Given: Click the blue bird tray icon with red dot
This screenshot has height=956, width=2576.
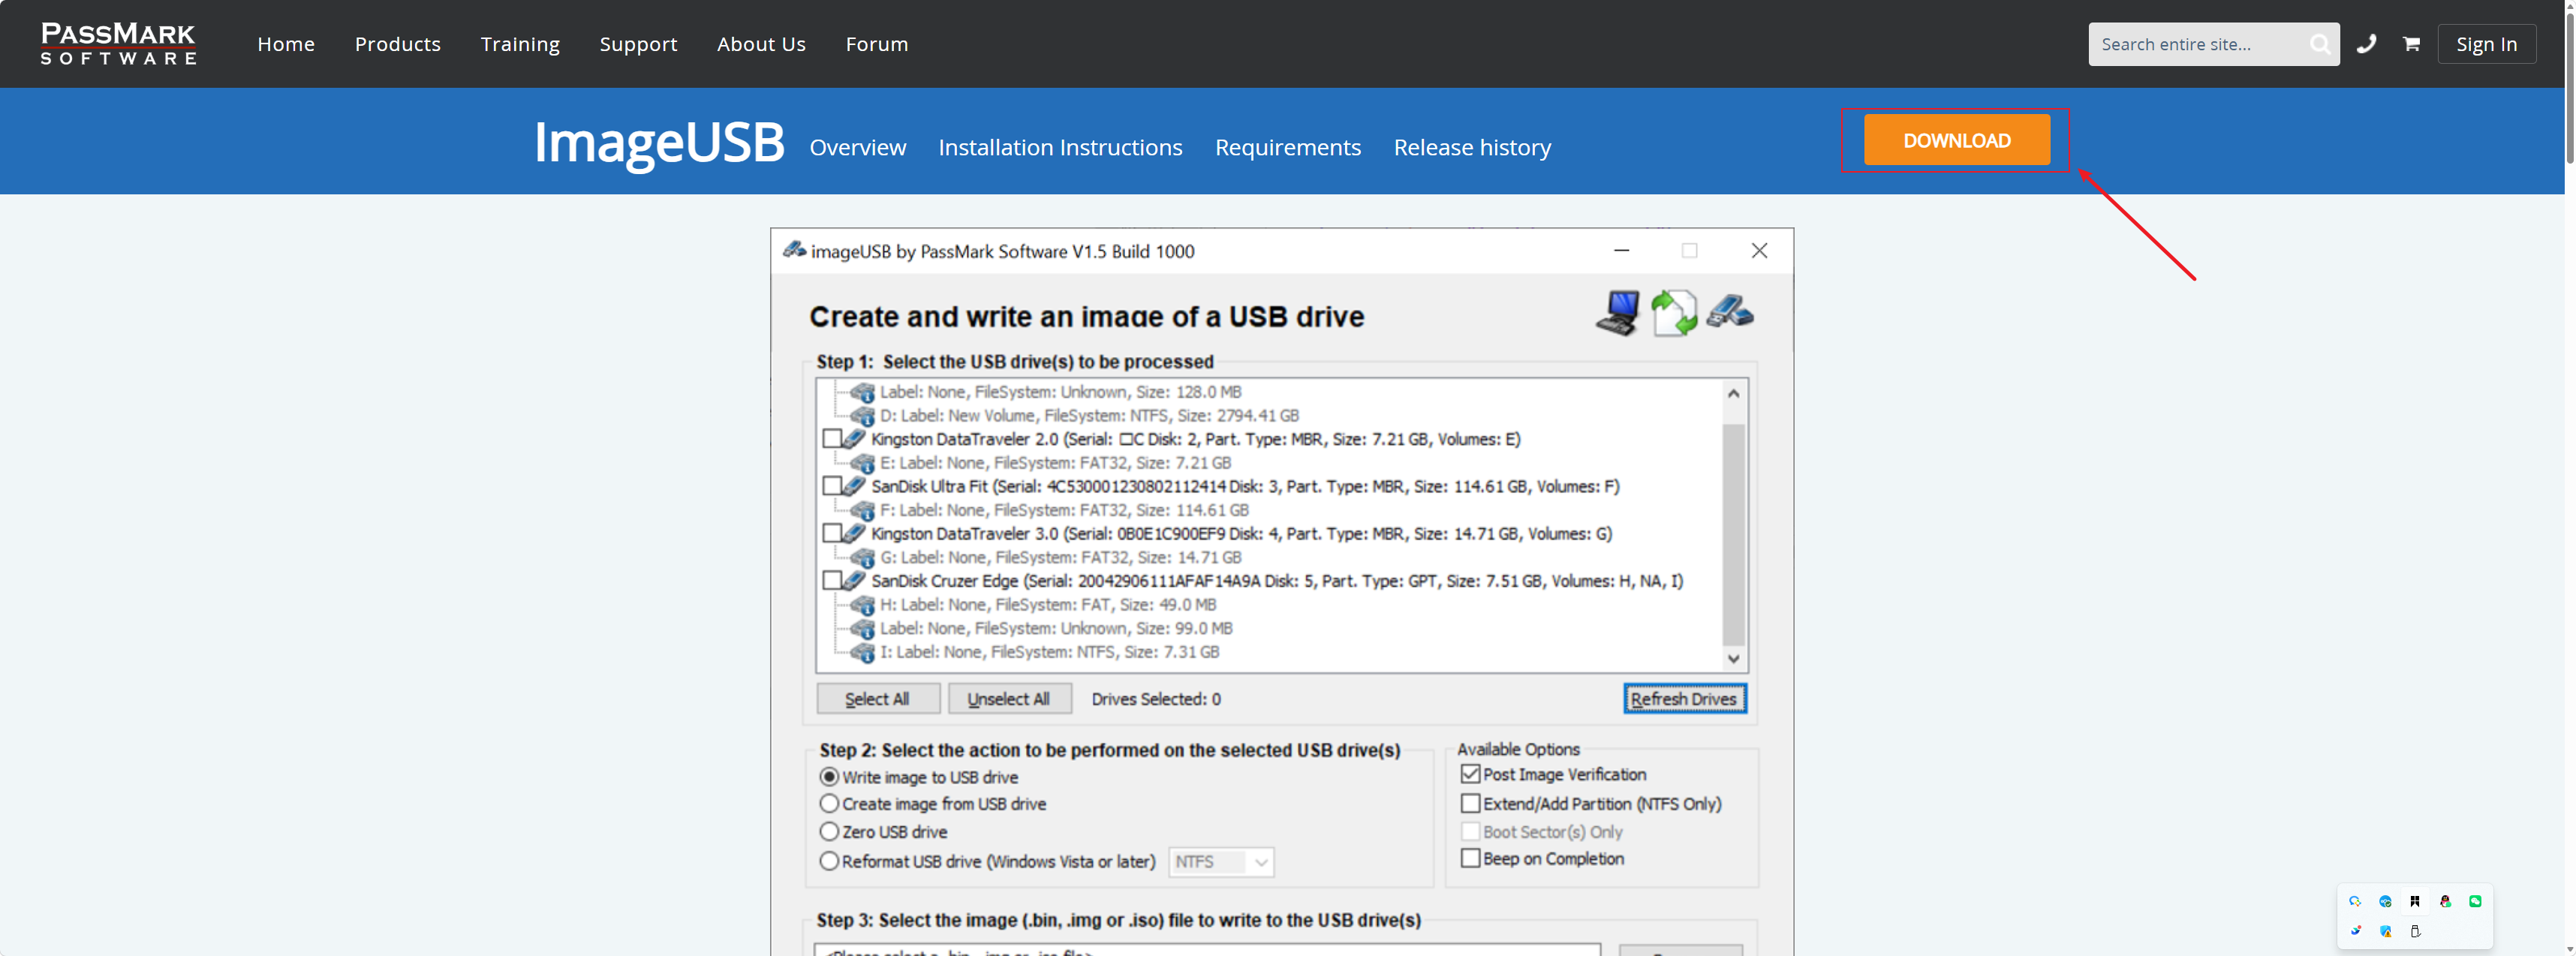Looking at the screenshot, I should coord(2356,931).
